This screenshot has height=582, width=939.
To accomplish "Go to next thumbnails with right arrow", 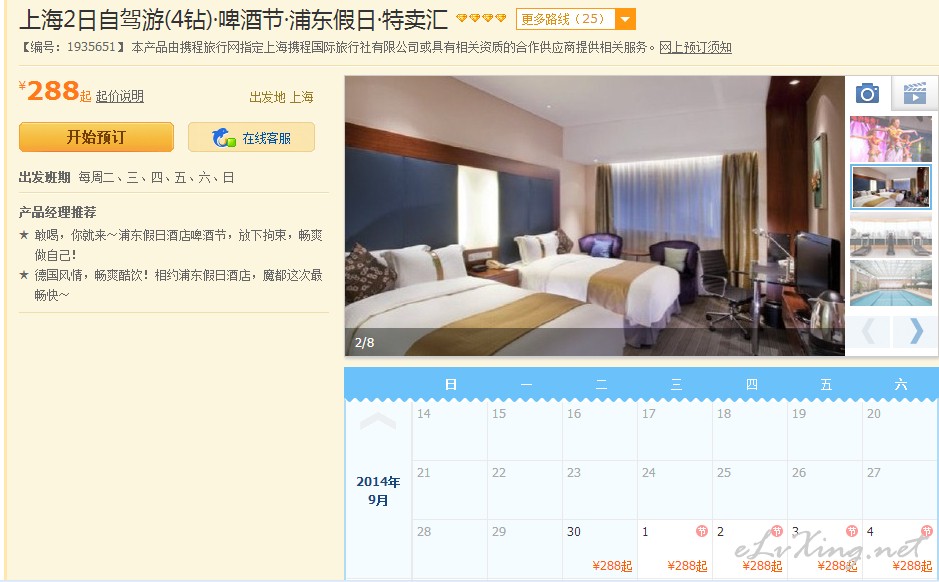I will tap(915, 331).
